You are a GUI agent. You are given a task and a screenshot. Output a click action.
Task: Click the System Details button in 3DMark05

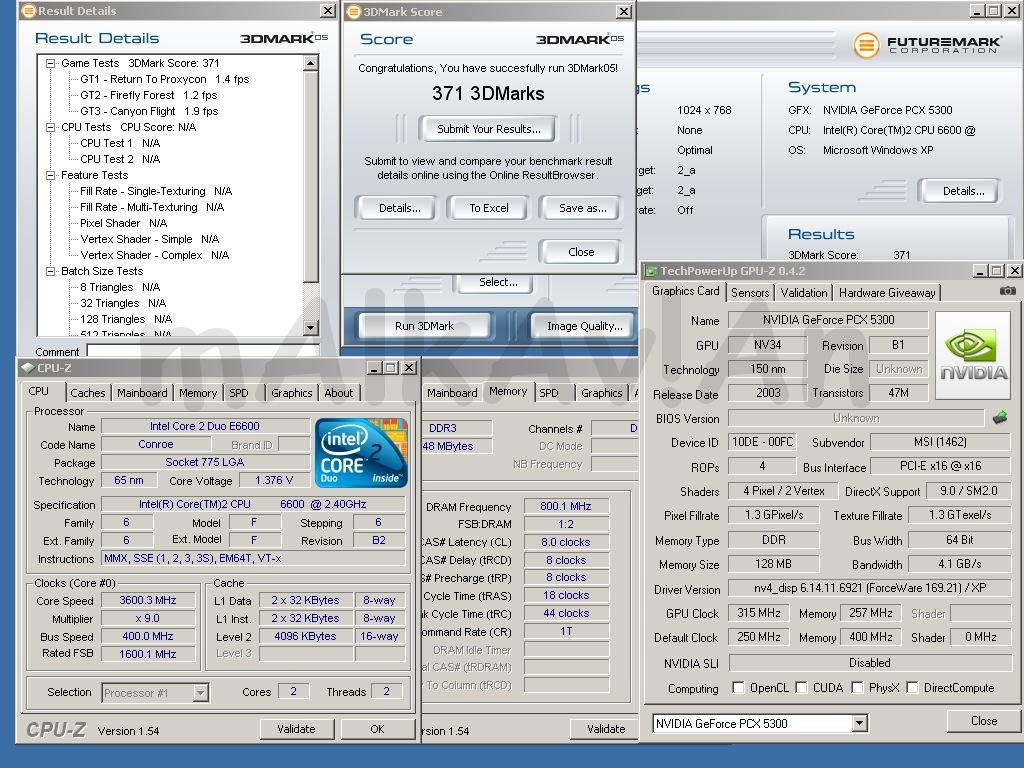click(x=963, y=191)
